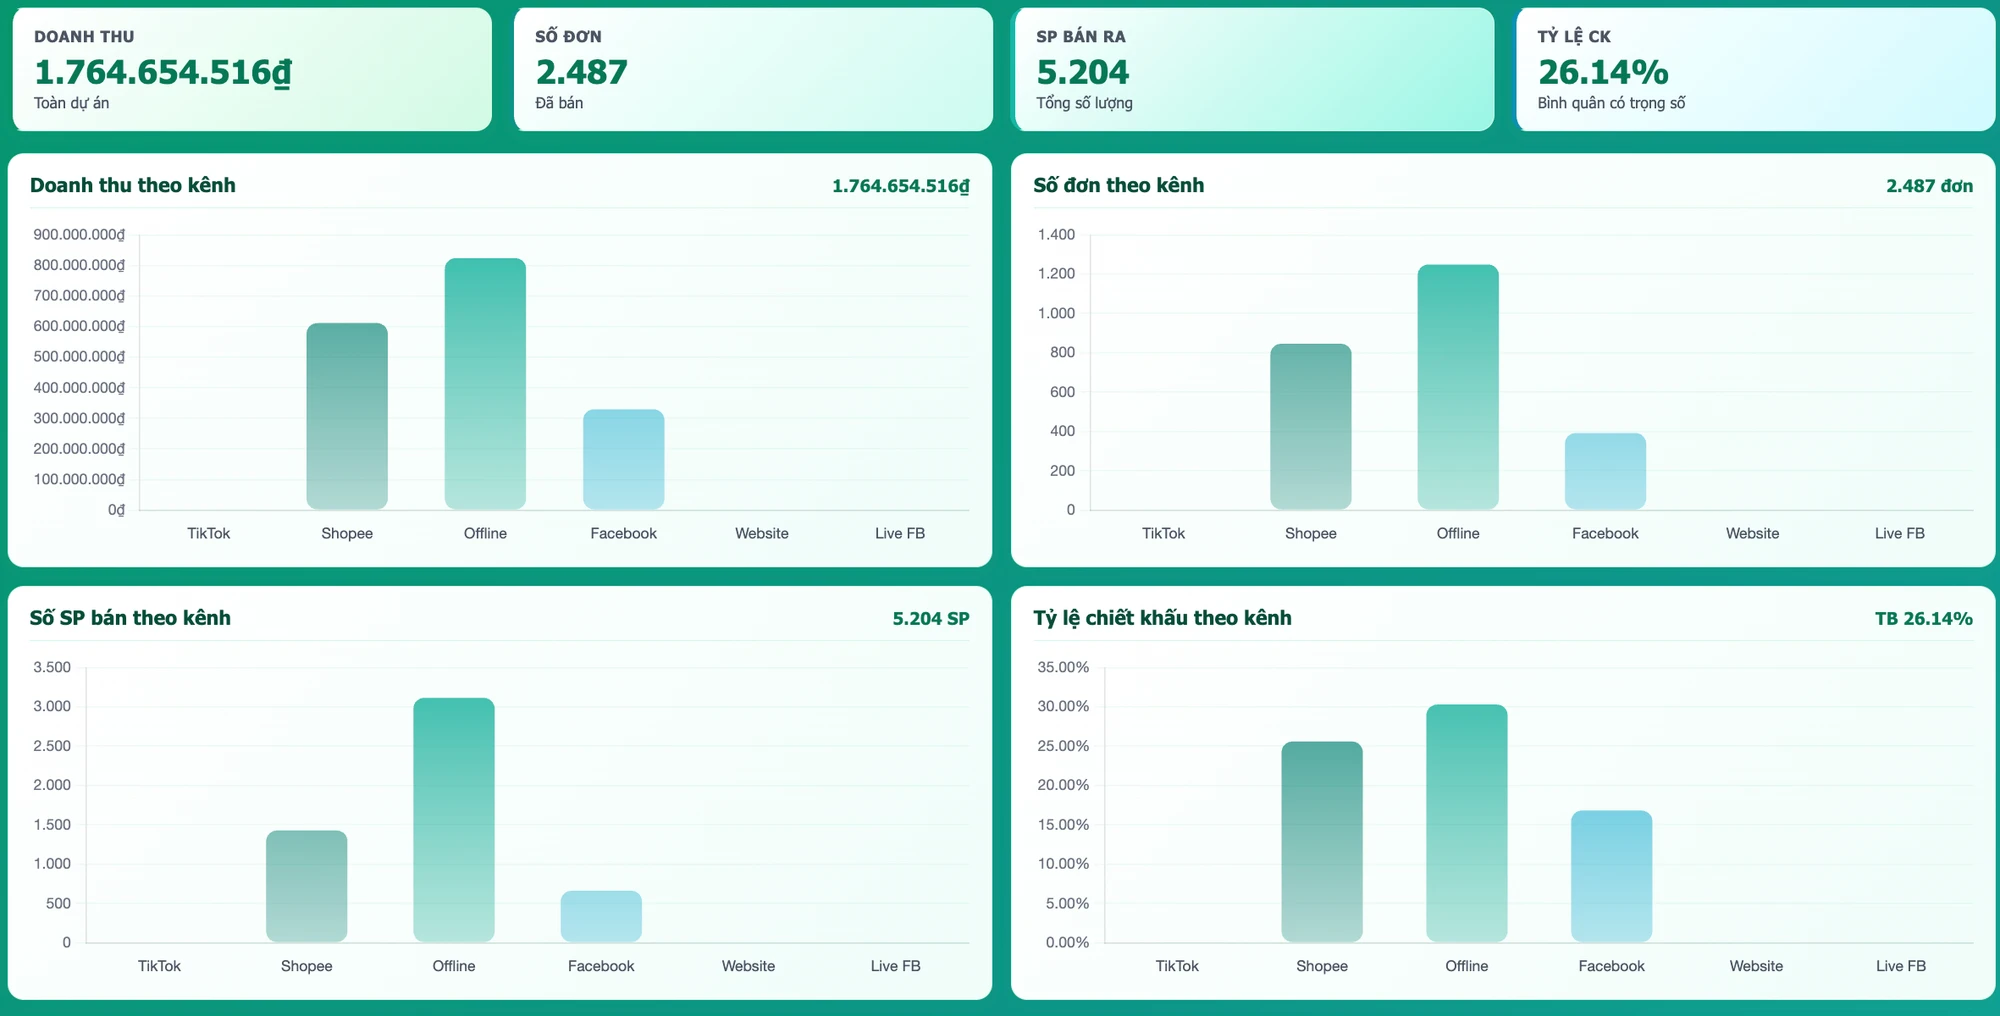Image resolution: width=2000 pixels, height=1016 pixels.
Task: Click 'Số đơn theo kênh' chart title
Action: click(x=1119, y=185)
